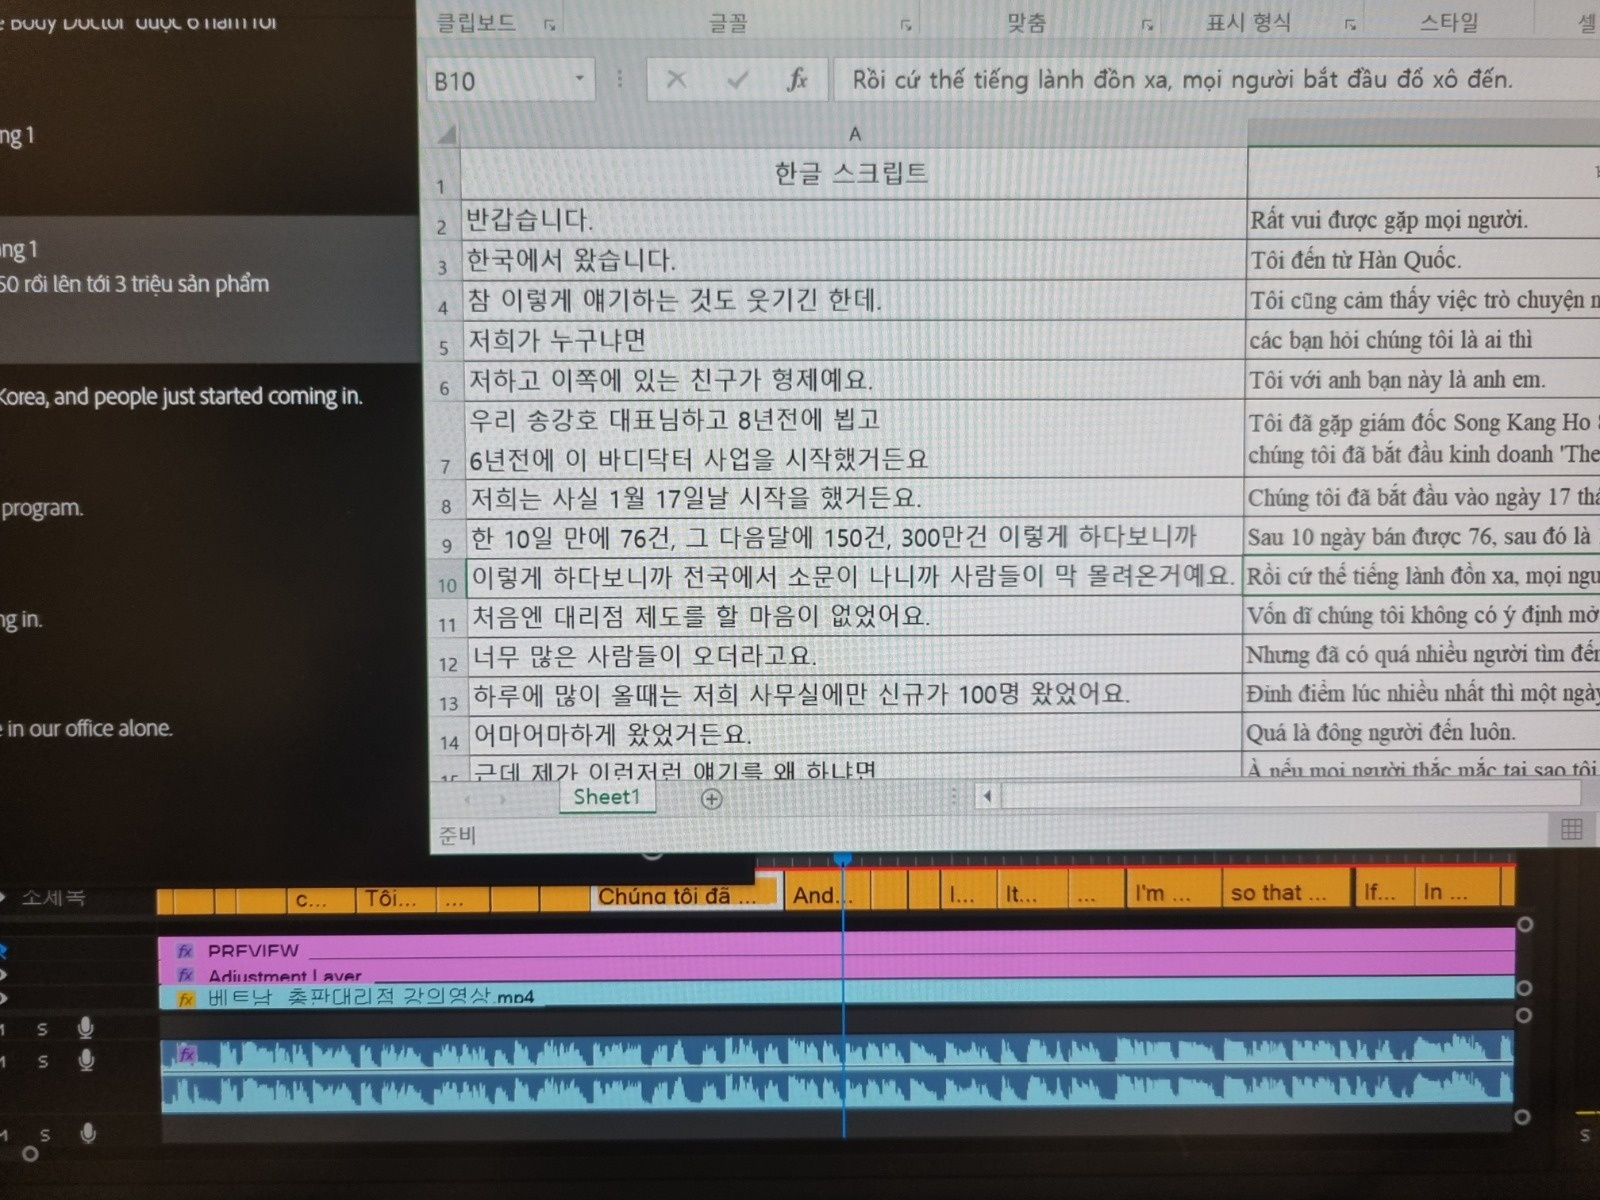Select cell 반갑습니다.
Image resolution: width=1600 pixels, height=1200 pixels.
[x=853, y=220]
